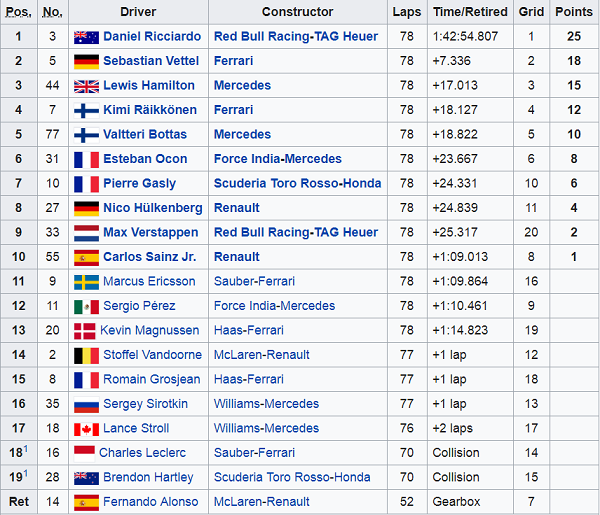The width and height of the screenshot is (600, 515).
Task: Open Williams-Mercedes link in Sirotkin's row
Action: click(266, 404)
